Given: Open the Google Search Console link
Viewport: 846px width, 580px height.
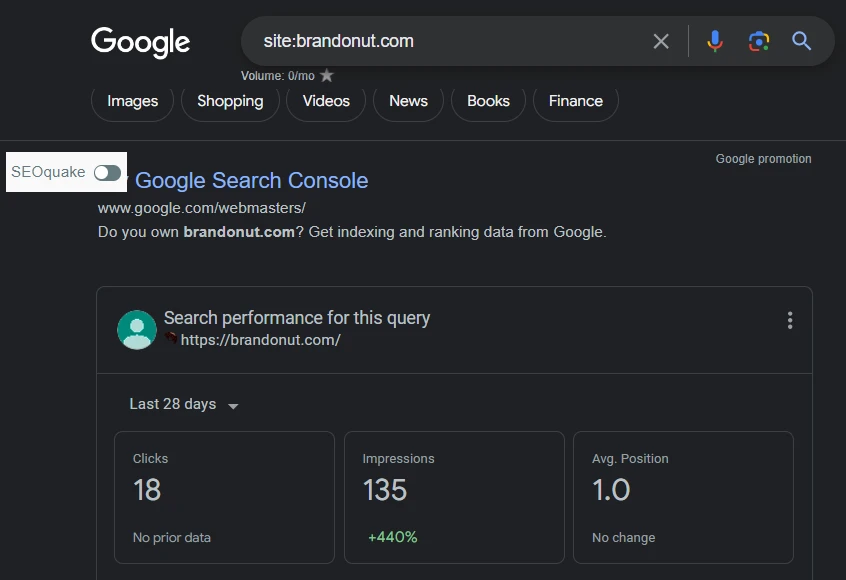Looking at the screenshot, I should point(251,180).
